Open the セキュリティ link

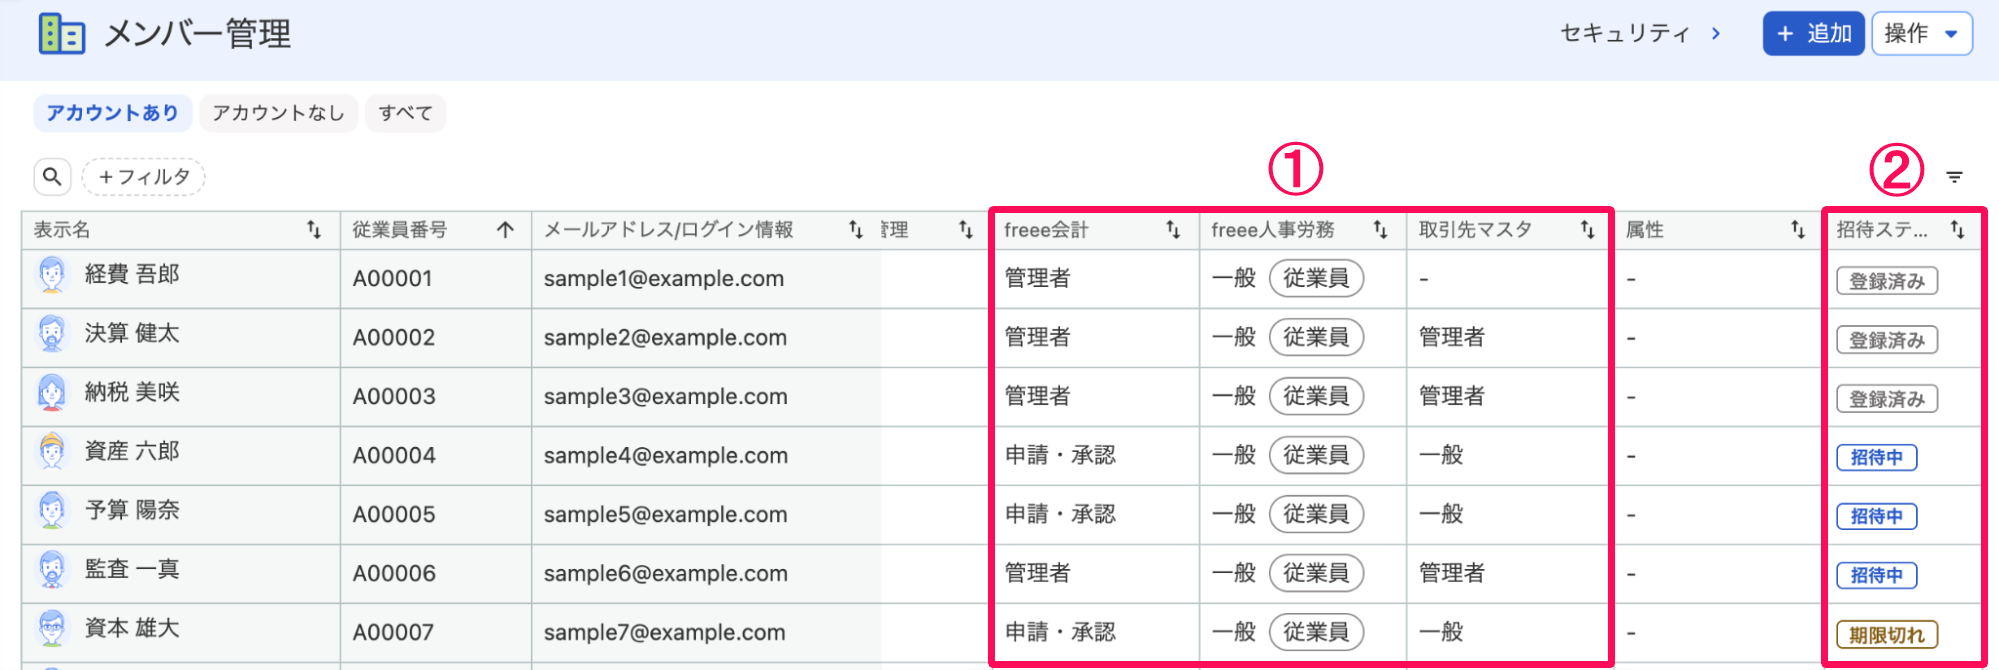point(1640,34)
